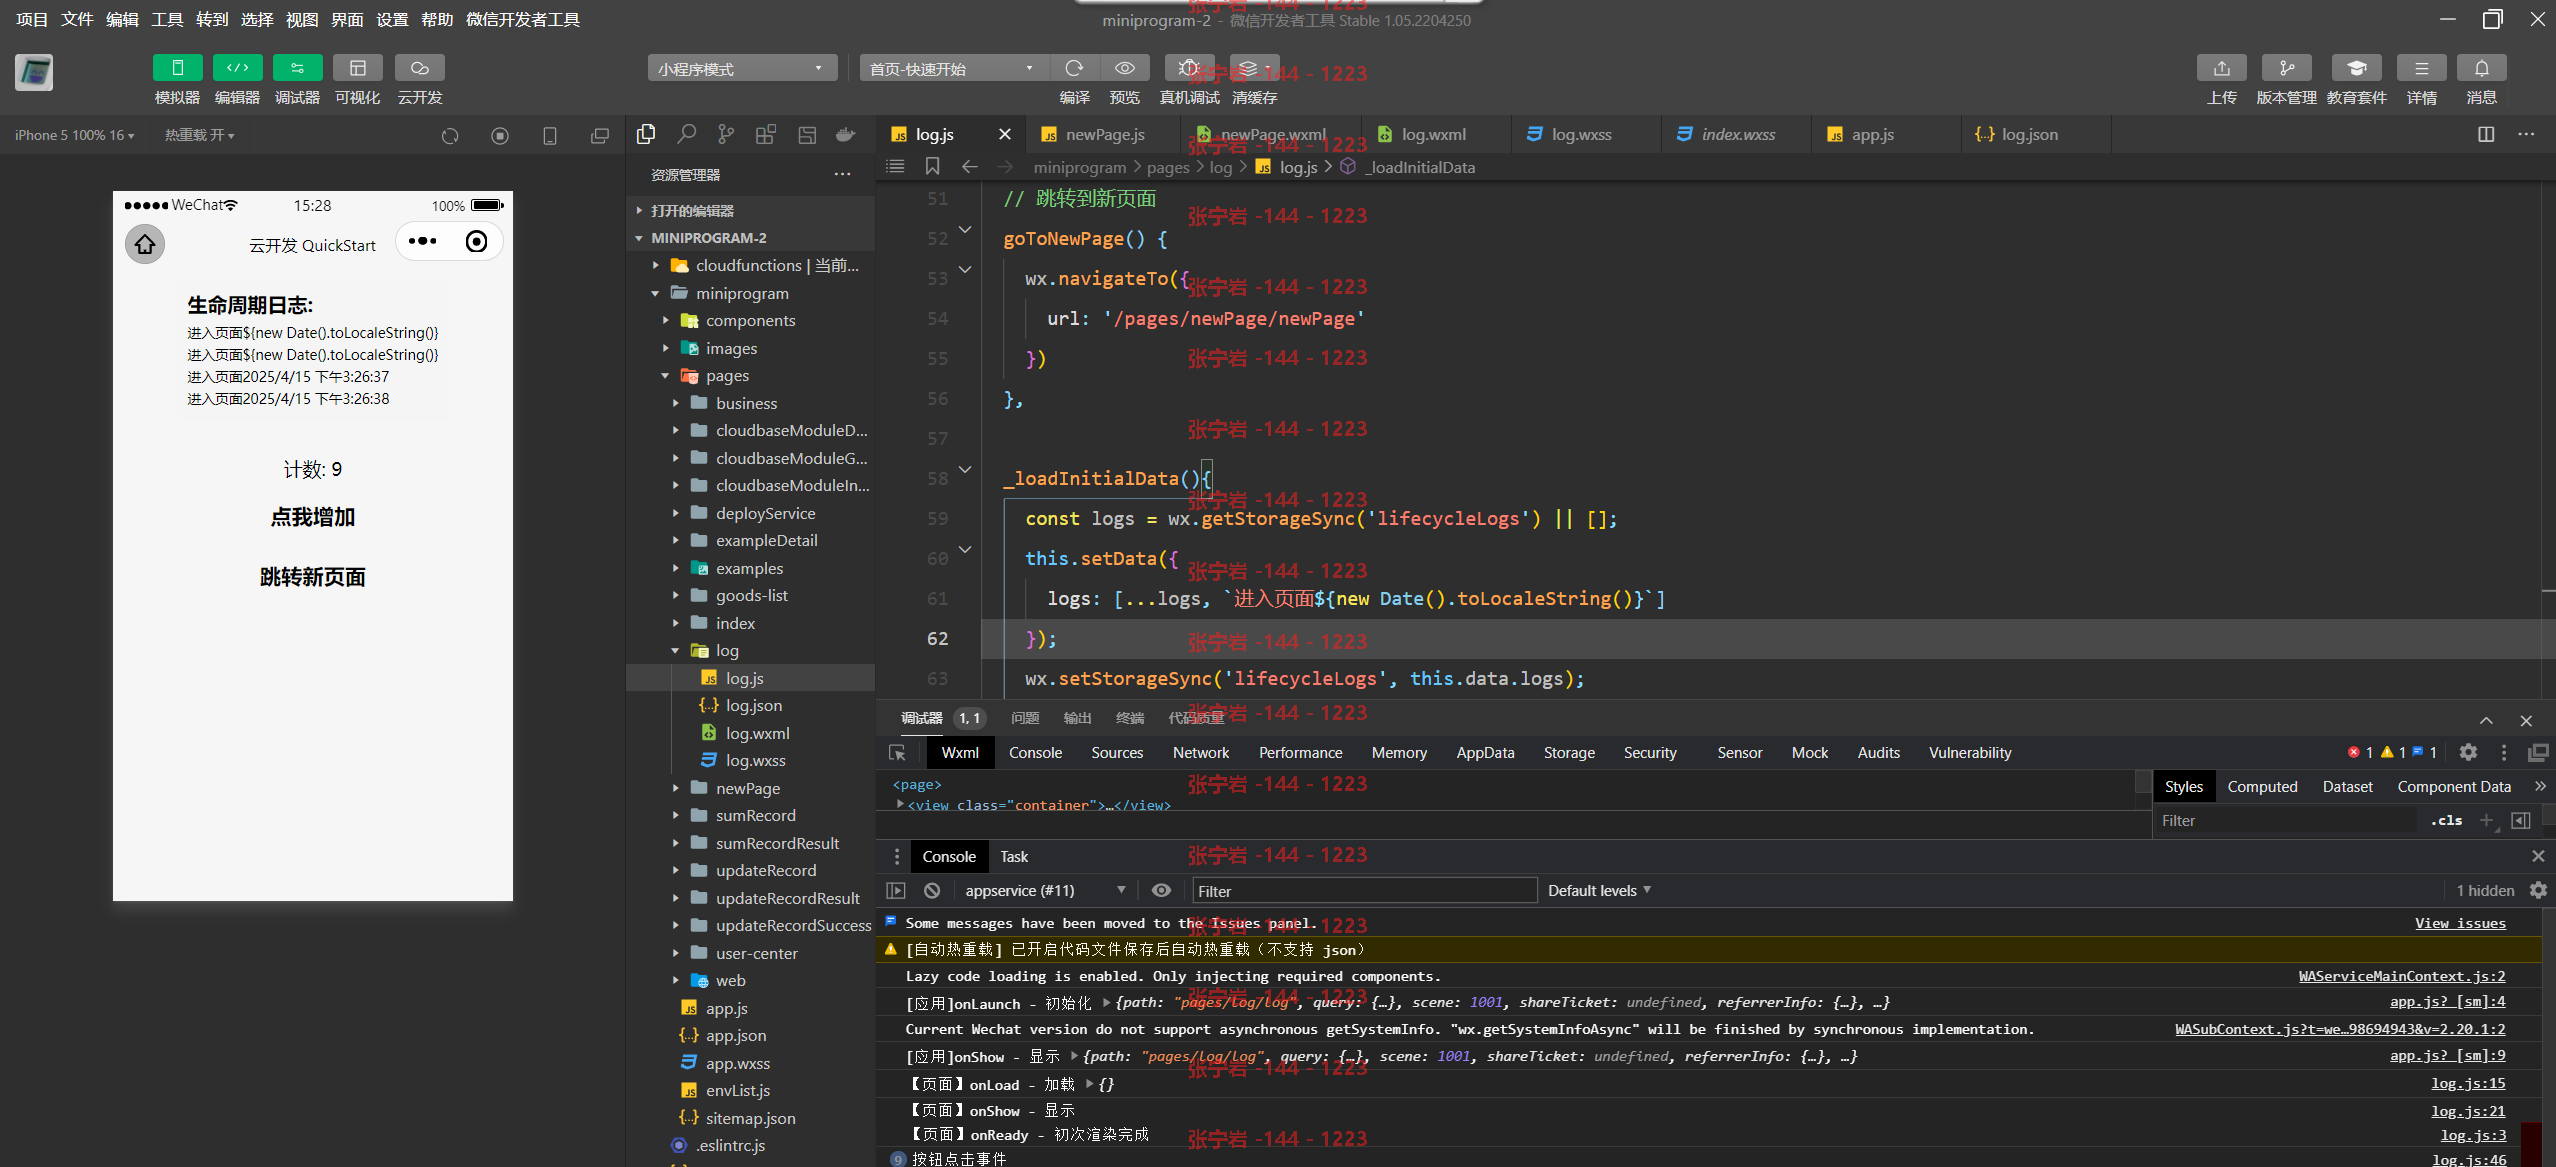Viewport: 2556px width, 1167px height.
Task: Toggle the Simulator panel button
Action: (x=177, y=68)
